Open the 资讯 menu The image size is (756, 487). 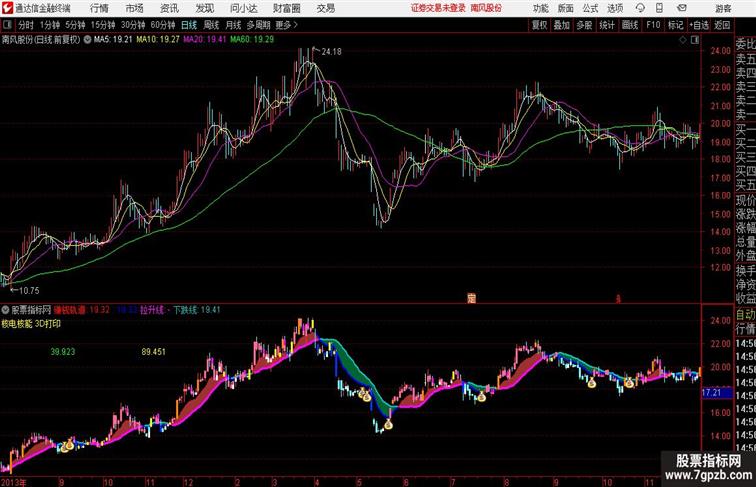click(169, 8)
